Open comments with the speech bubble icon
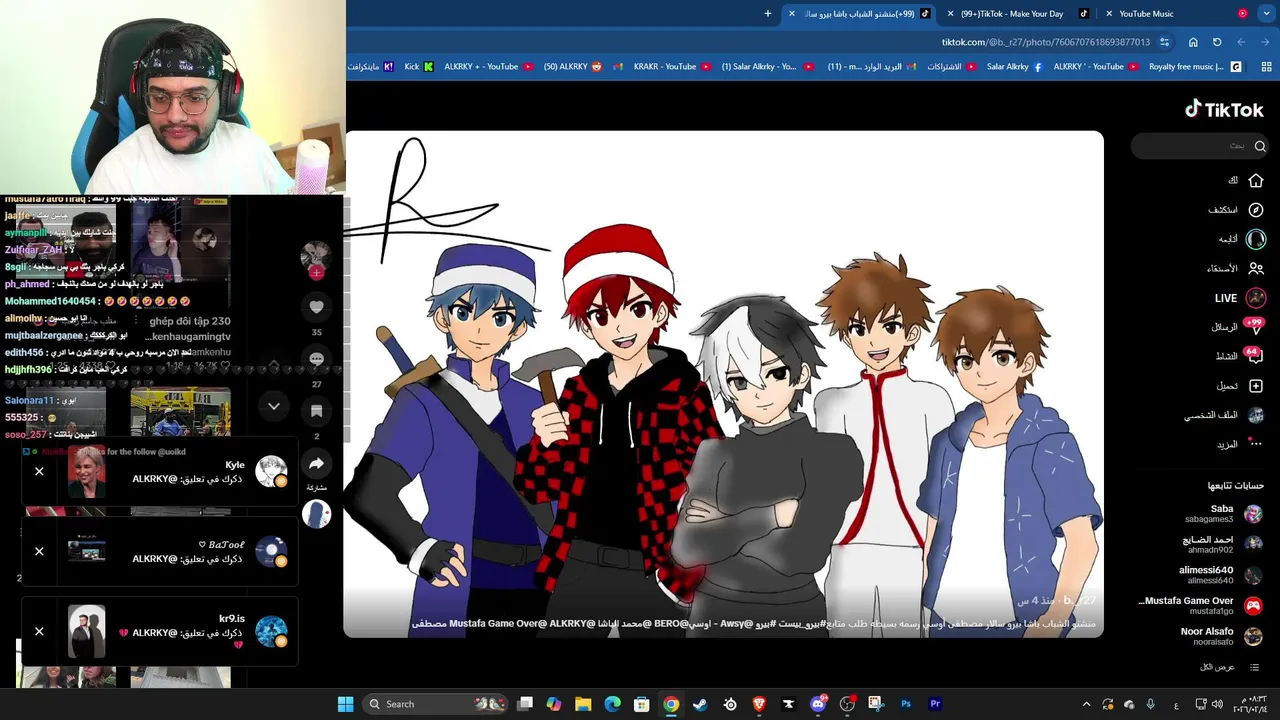The height and width of the screenshot is (720, 1280). [x=316, y=359]
